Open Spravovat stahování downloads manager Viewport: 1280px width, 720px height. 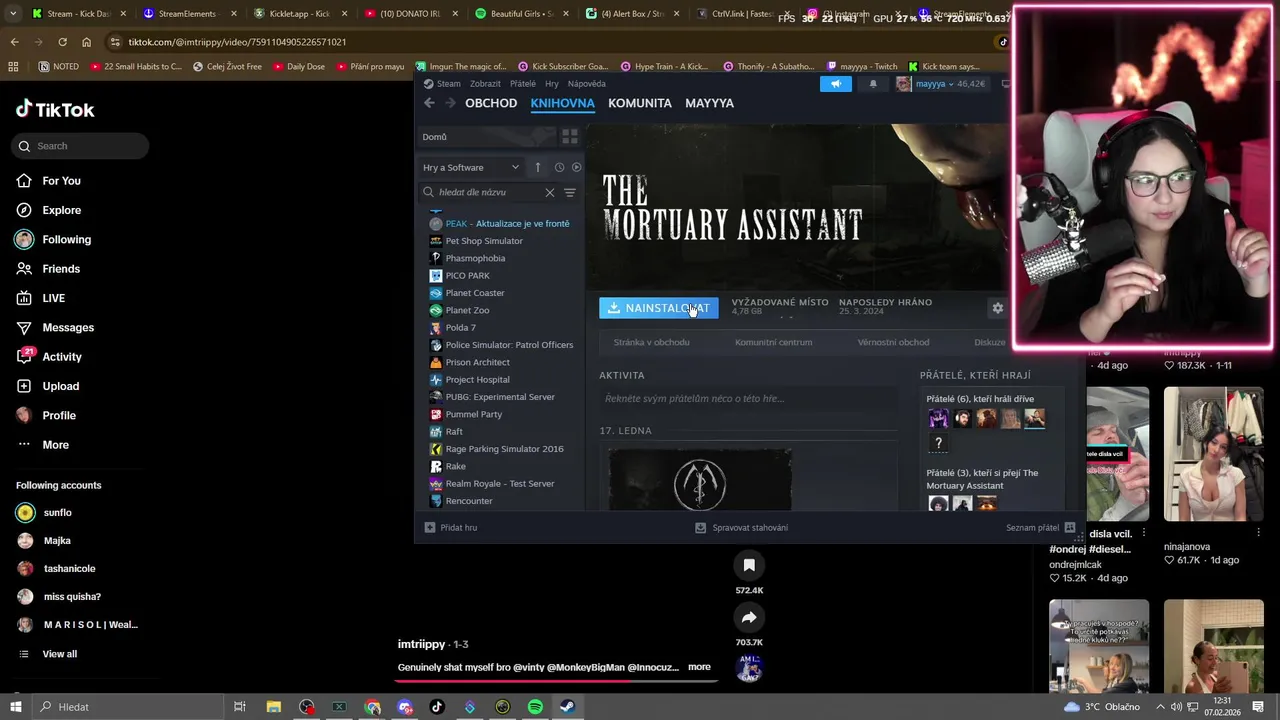742,527
